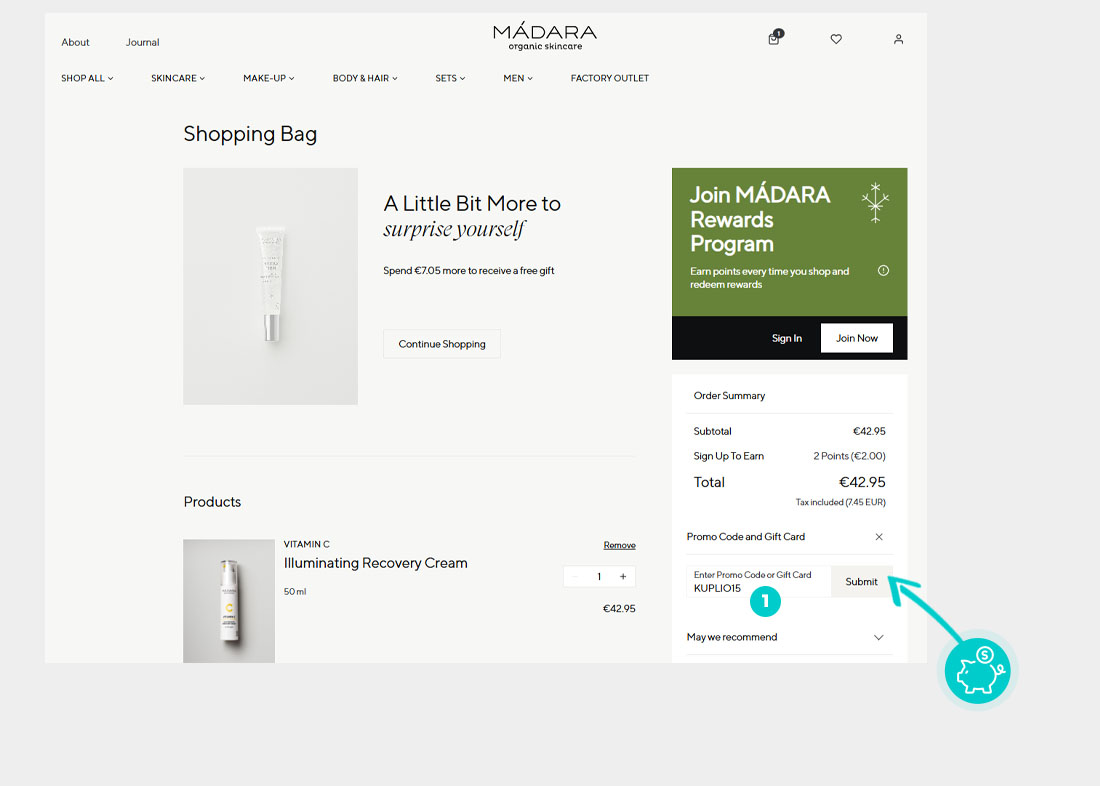Image resolution: width=1100 pixels, height=786 pixels.
Task: Click the Join Now button
Action: pyautogui.click(x=857, y=338)
